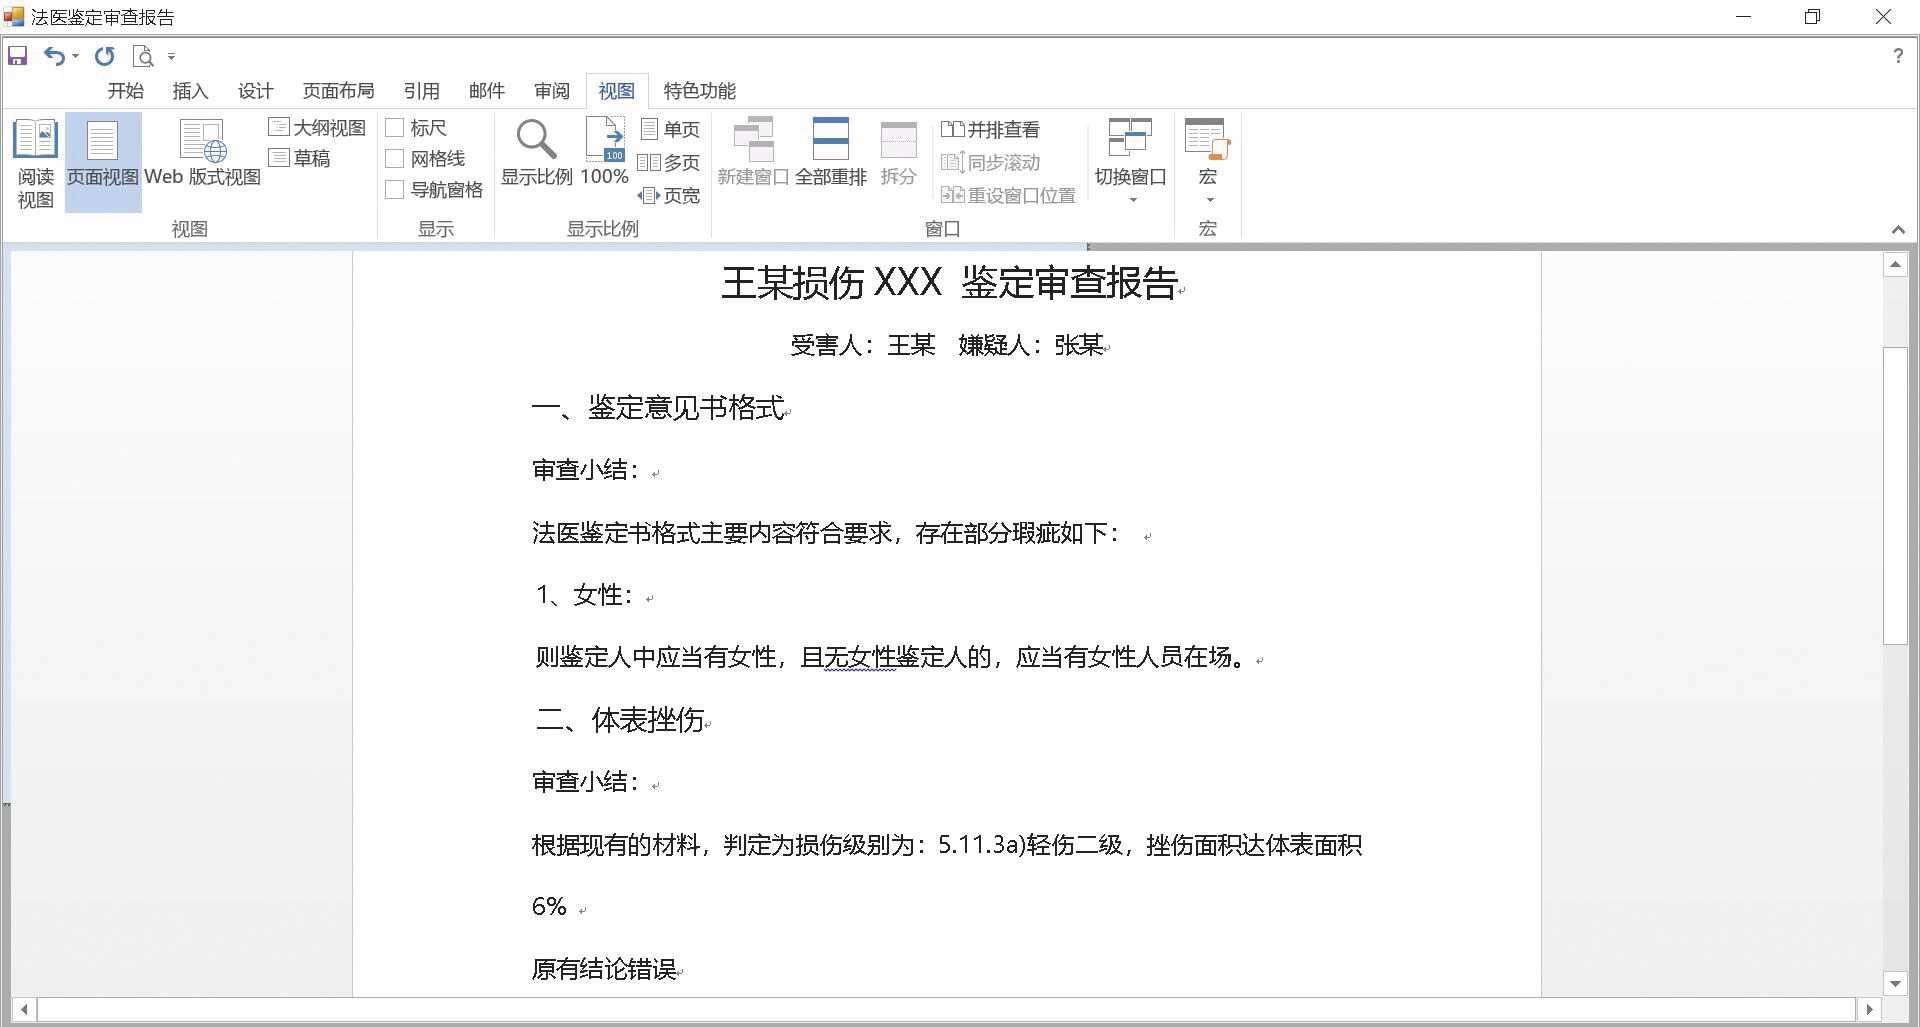Click 并排查看 view side by side
The width and height of the screenshot is (1920, 1027).
click(x=990, y=129)
